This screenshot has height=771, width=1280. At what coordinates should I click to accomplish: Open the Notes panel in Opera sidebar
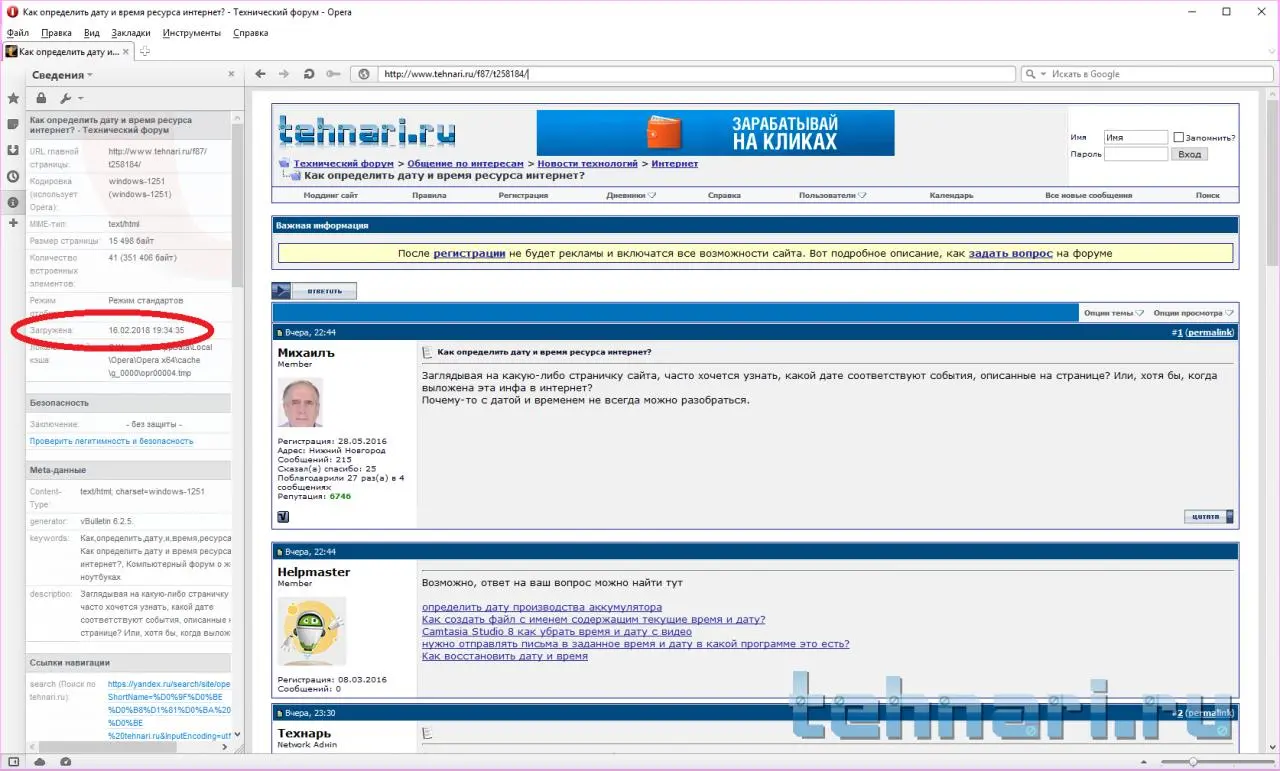pos(13,124)
